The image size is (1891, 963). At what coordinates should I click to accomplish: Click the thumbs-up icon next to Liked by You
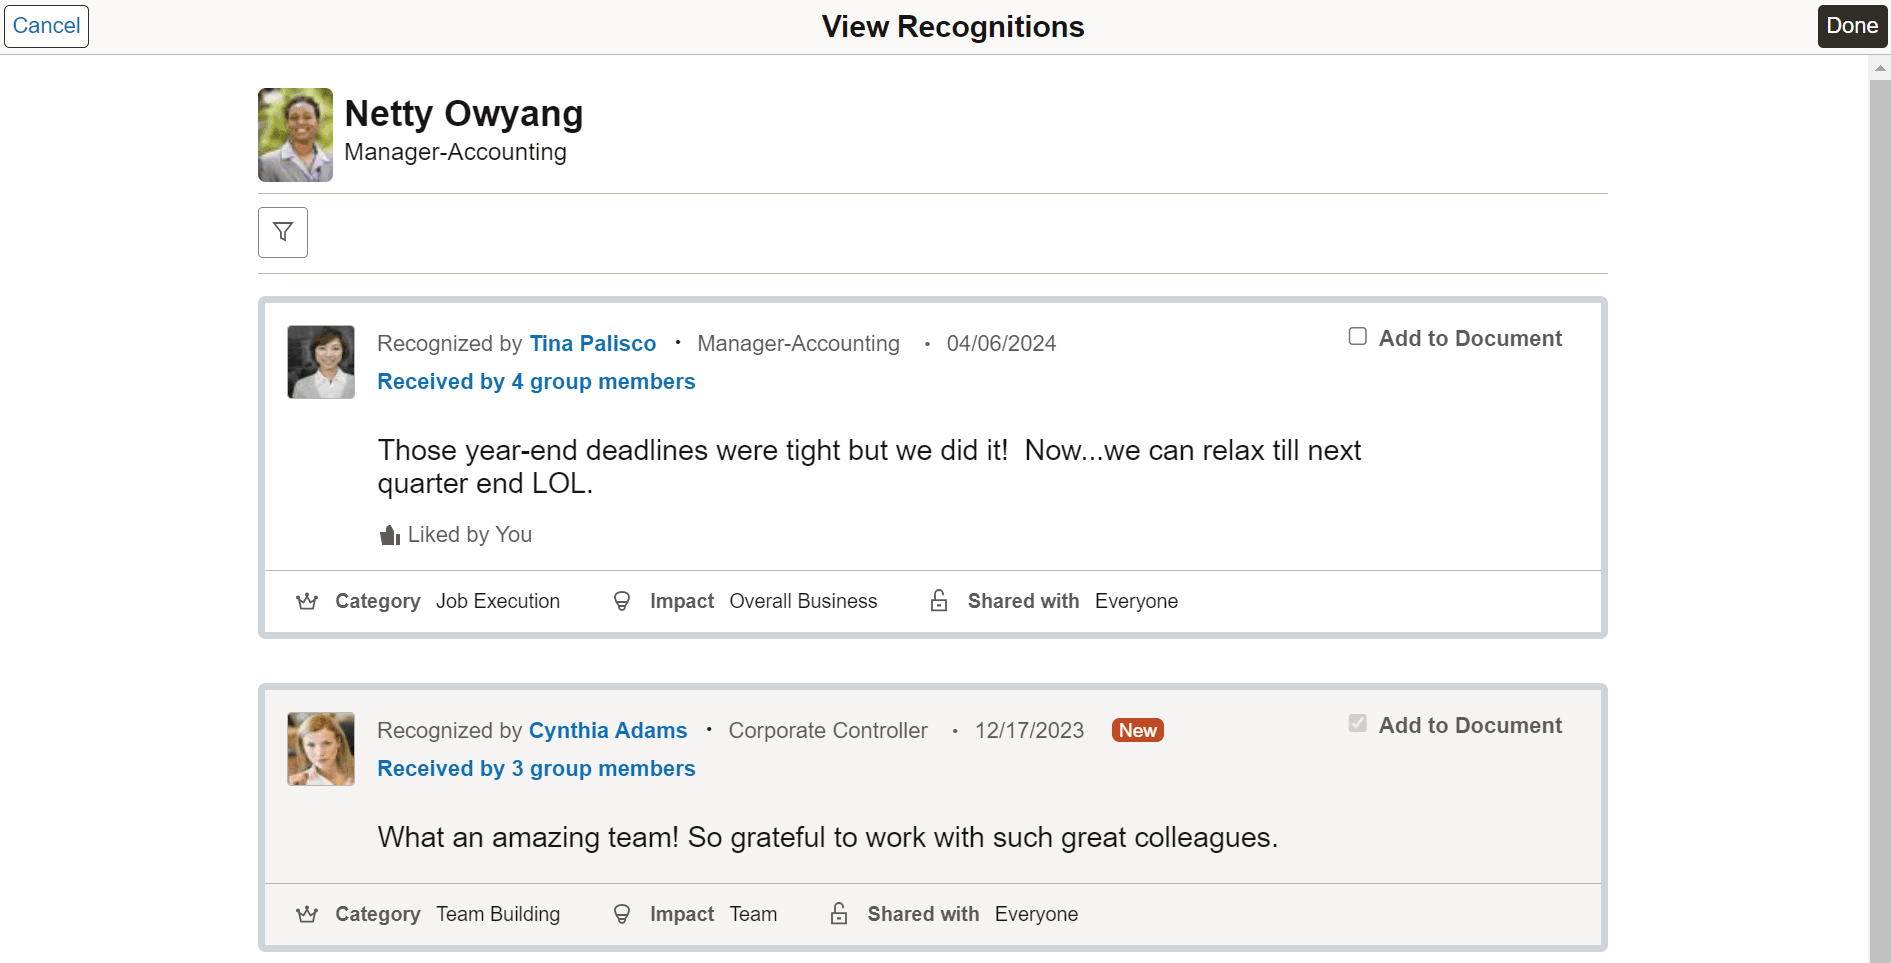click(x=388, y=534)
